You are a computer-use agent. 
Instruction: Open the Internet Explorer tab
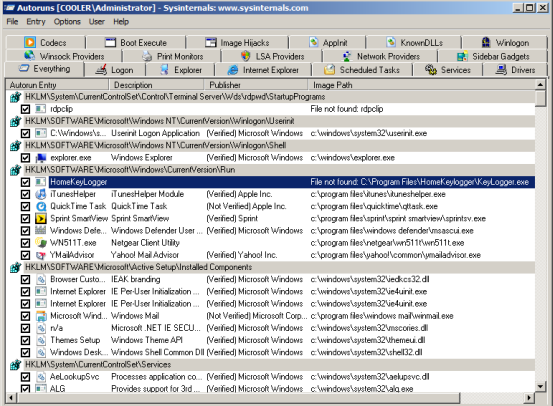(x=263, y=70)
